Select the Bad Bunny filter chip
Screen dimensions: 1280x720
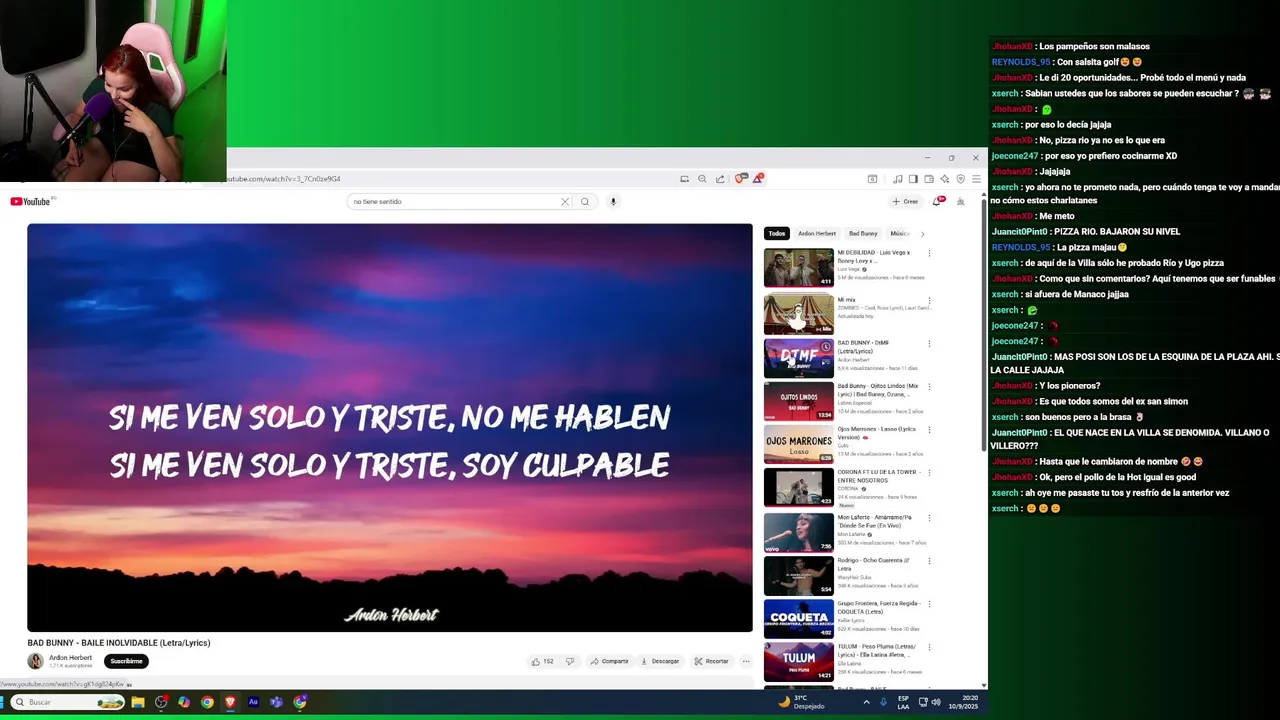point(863,233)
